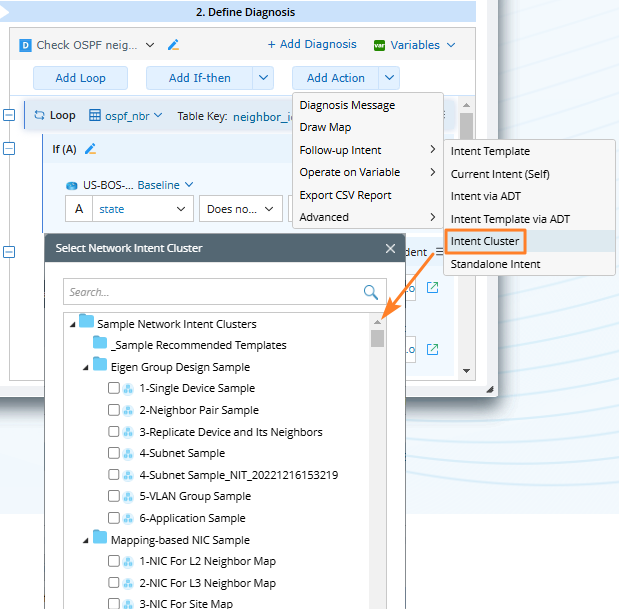Open the Check OSPF diagnosis dropdown chevron
619x609 pixels.
point(150,45)
